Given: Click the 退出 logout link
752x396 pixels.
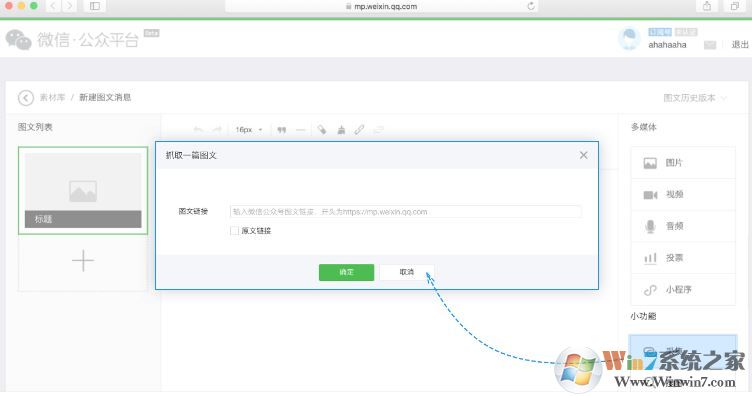Looking at the screenshot, I should (x=740, y=44).
